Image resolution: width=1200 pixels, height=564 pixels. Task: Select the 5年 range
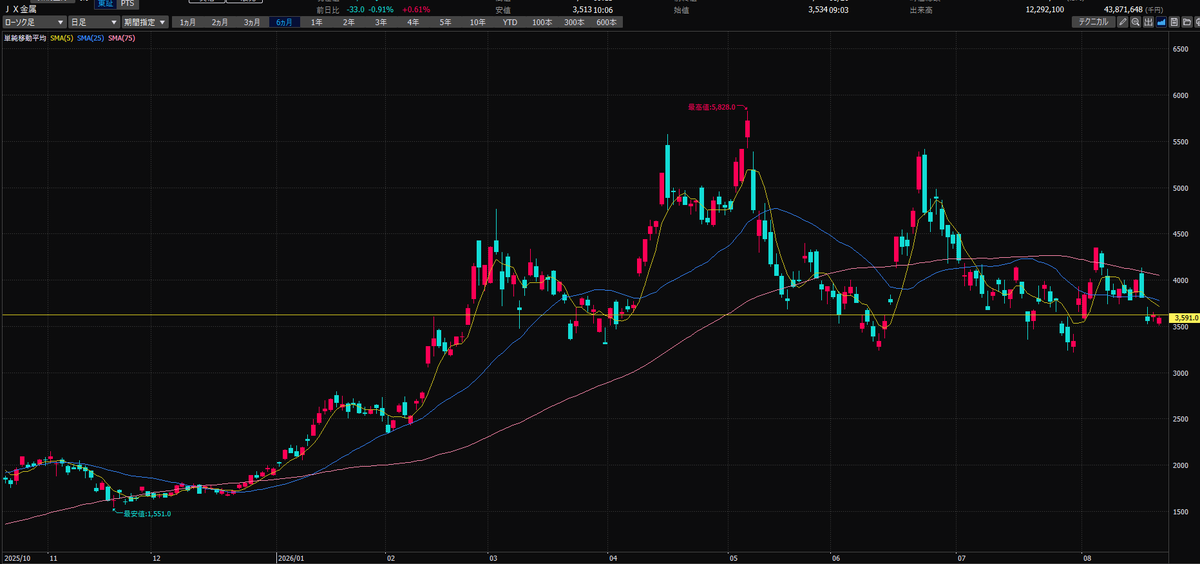click(445, 22)
